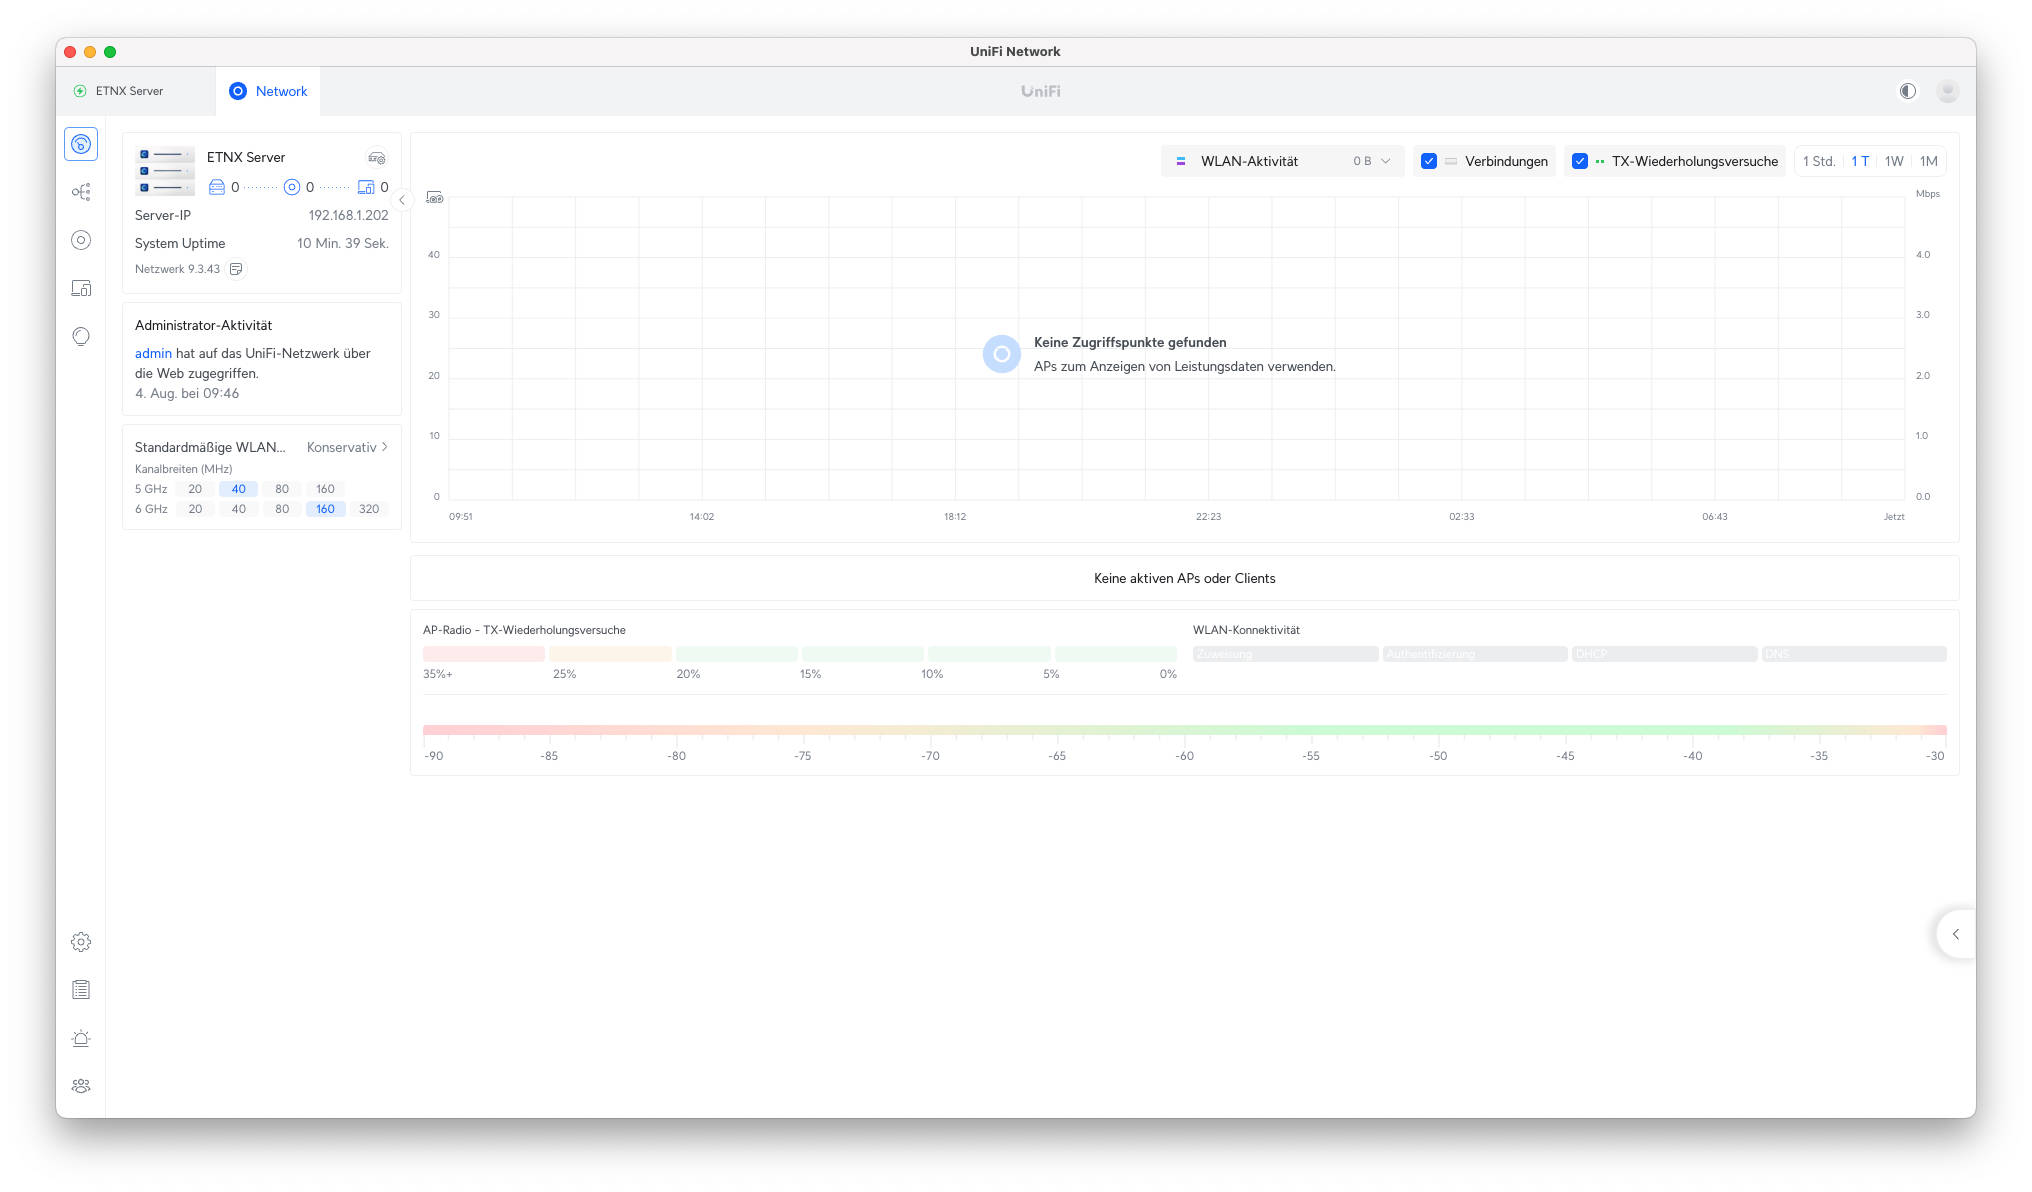The image size is (2032, 1192).
Task: Expand the Konservativ WLAN settings chevron
Action: pos(385,447)
